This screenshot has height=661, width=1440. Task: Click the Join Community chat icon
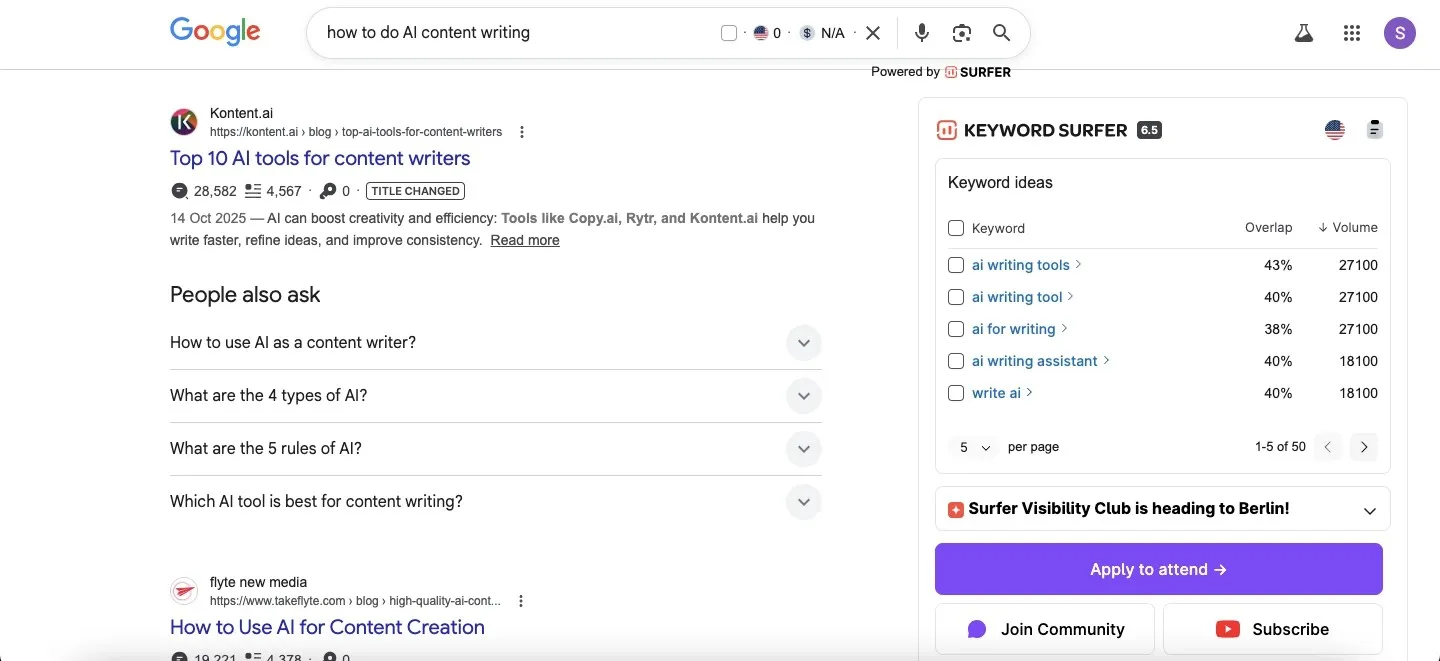977,629
